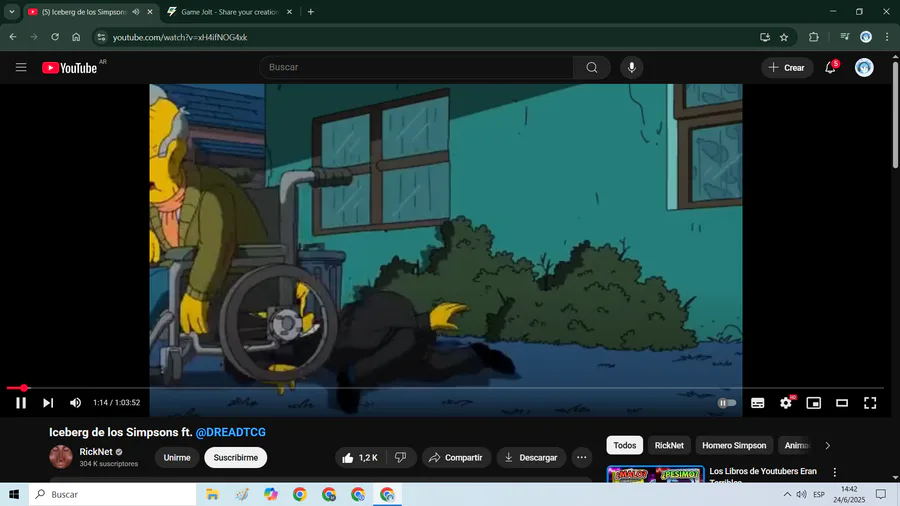This screenshot has width=900, height=506.
Task: Focus the YouTube Buscar search field
Action: [x=416, y=67]
